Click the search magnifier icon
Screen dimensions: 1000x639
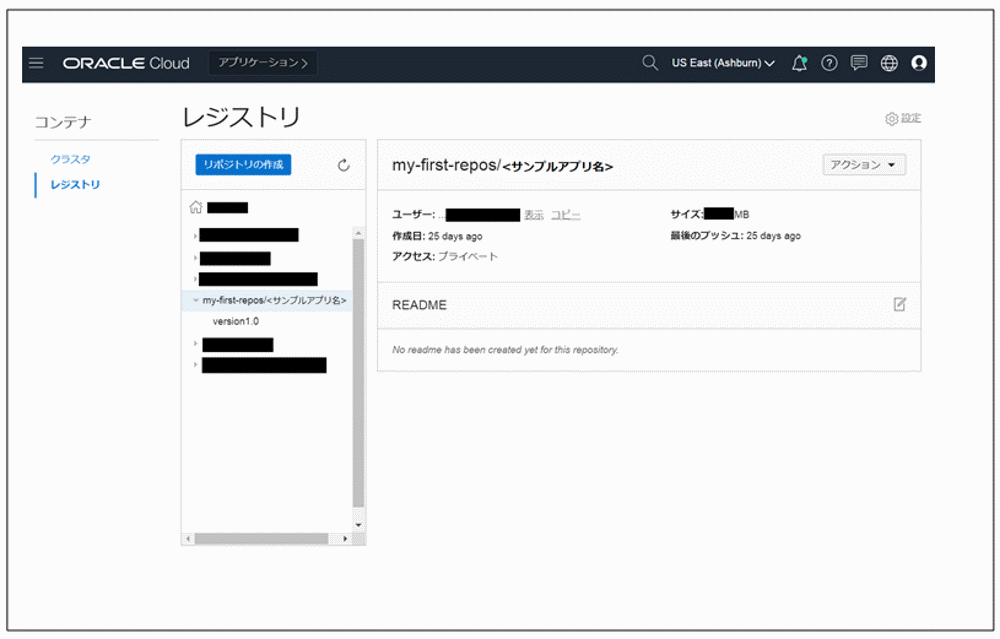point(649,63)
